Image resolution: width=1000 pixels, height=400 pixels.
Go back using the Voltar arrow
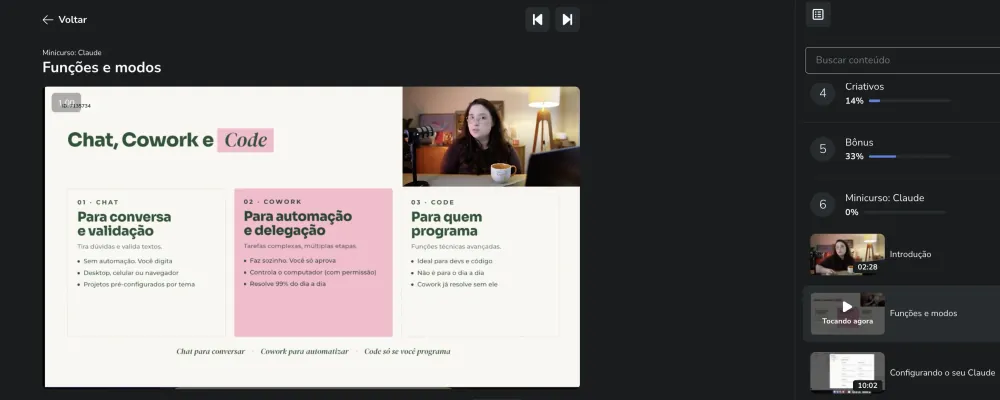click(x=47, y=20)
